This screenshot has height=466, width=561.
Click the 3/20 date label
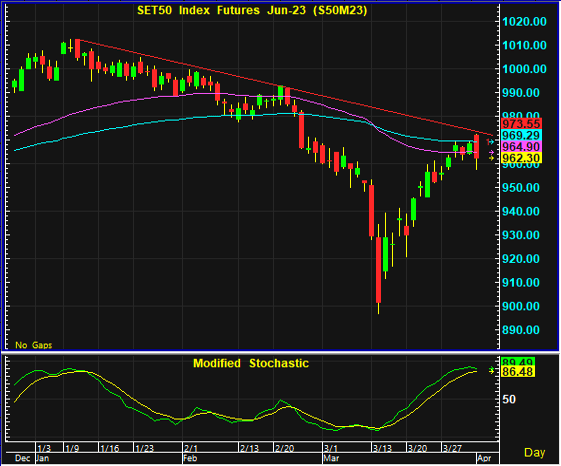point(418,448)
